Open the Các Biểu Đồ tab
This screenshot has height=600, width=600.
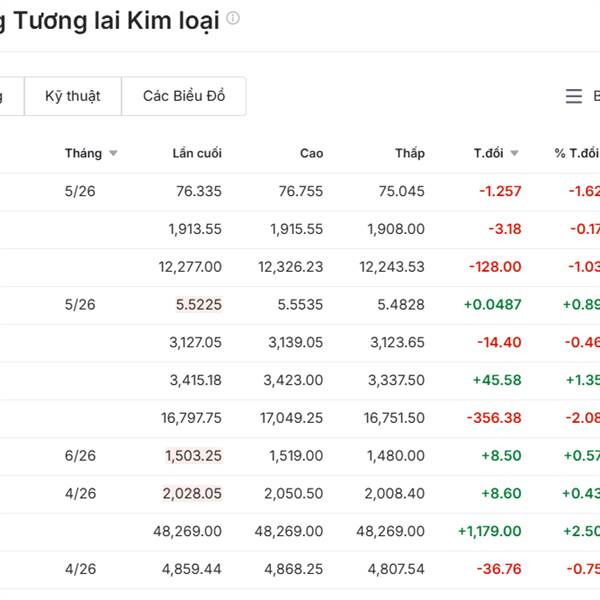184,96
